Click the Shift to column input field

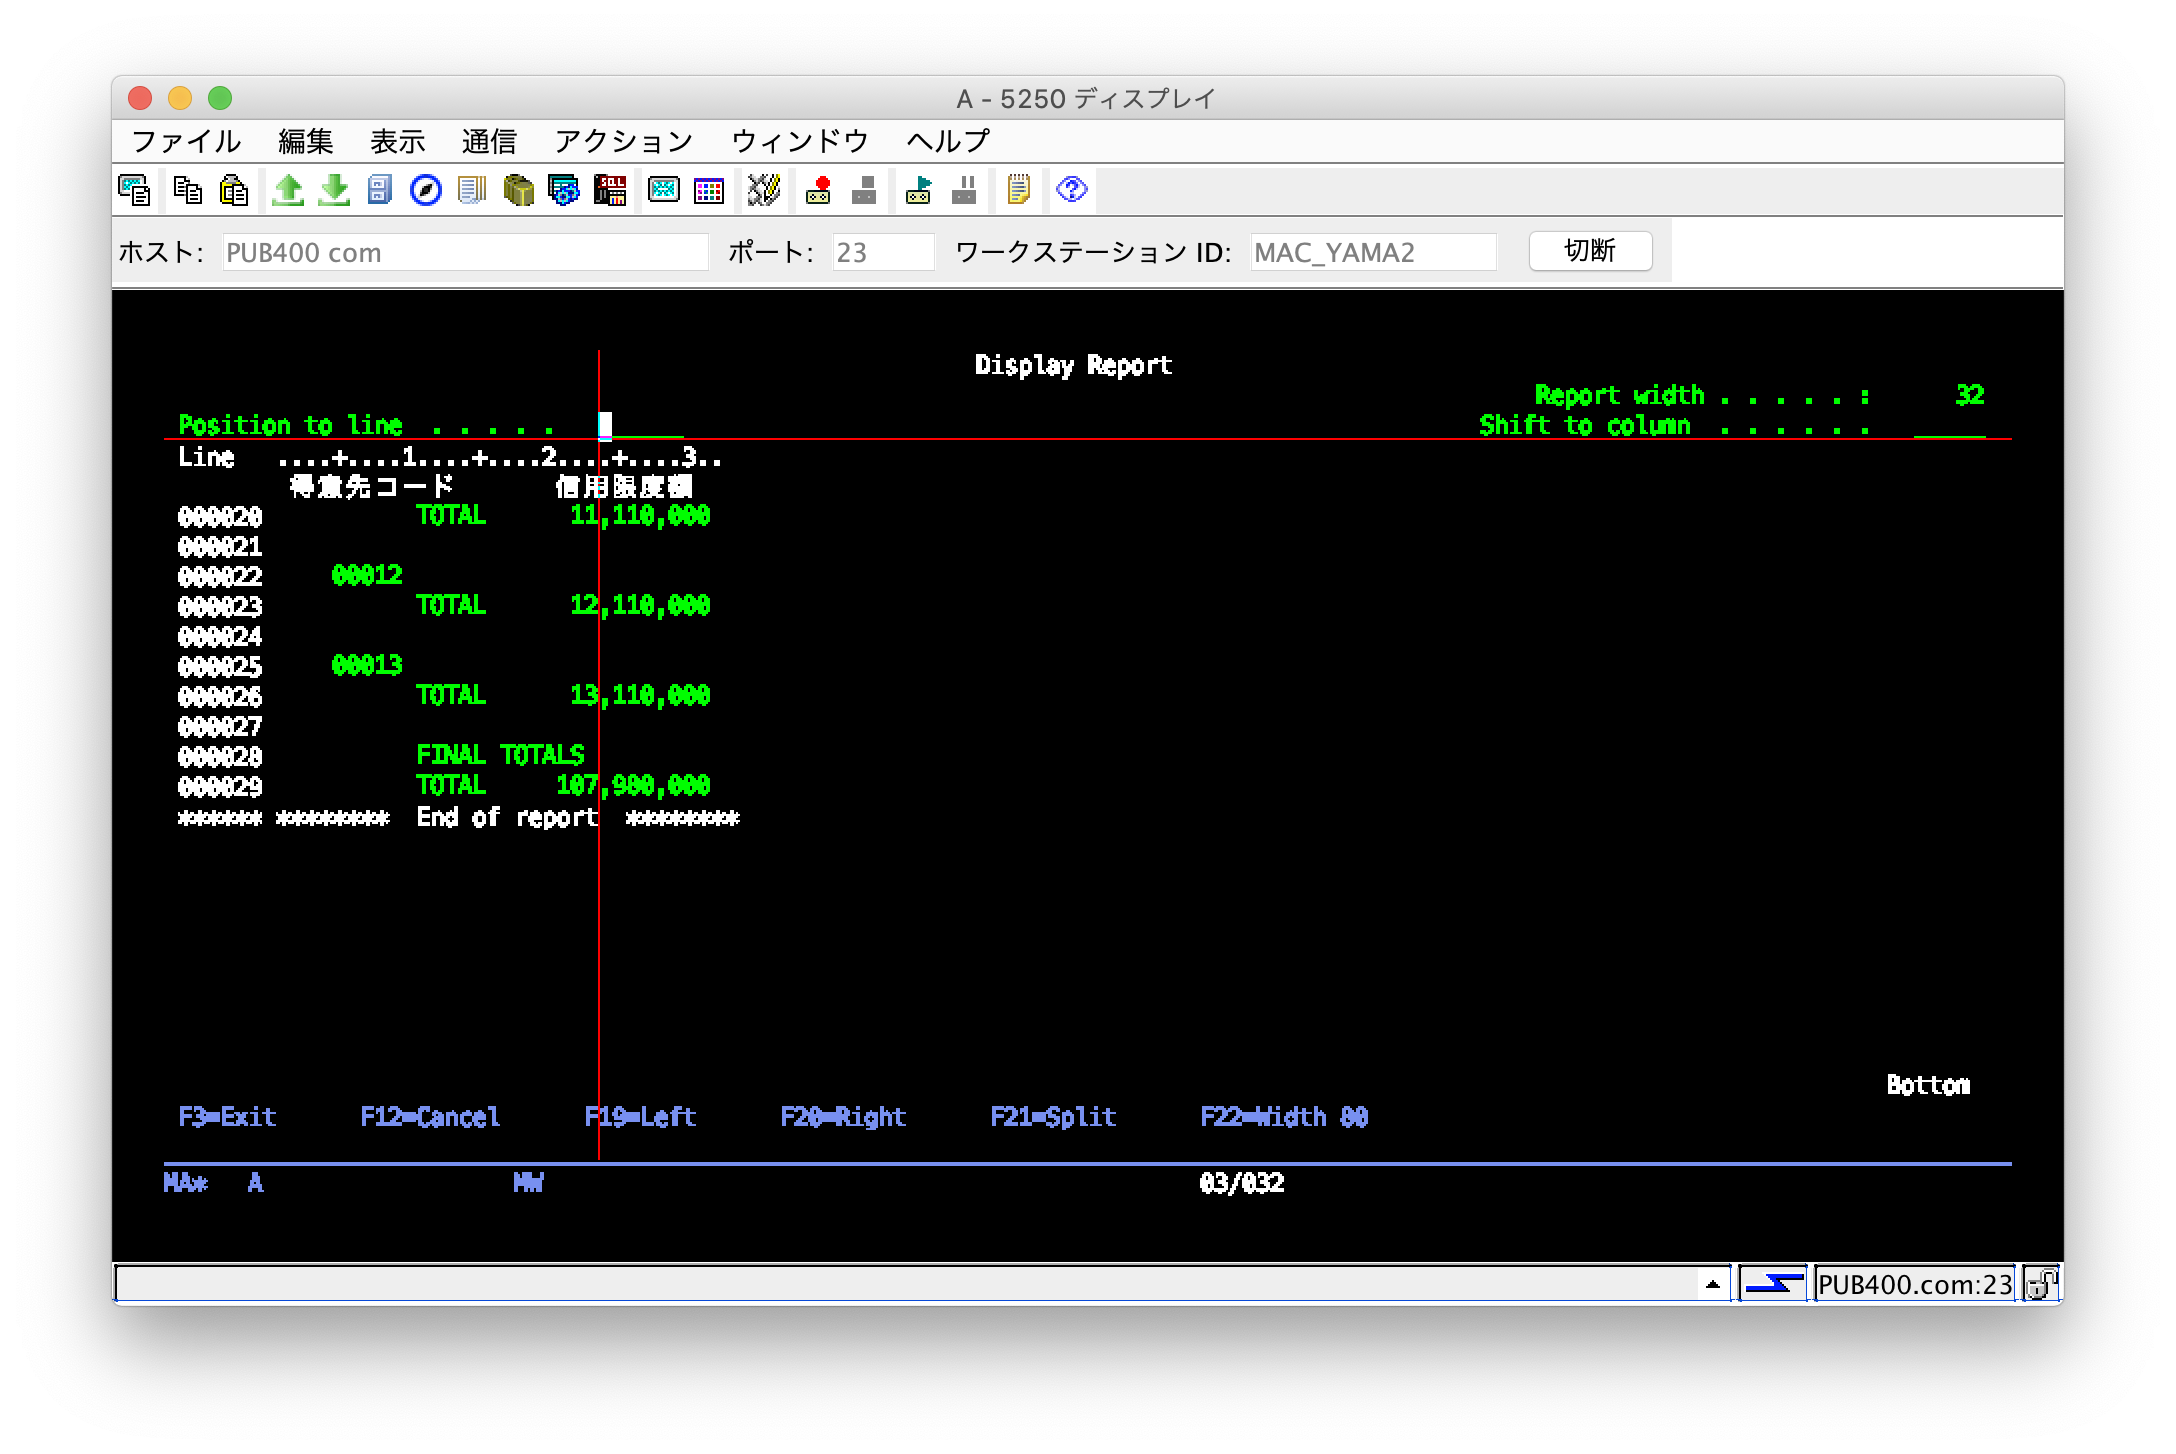click(x=1948, y=426)
